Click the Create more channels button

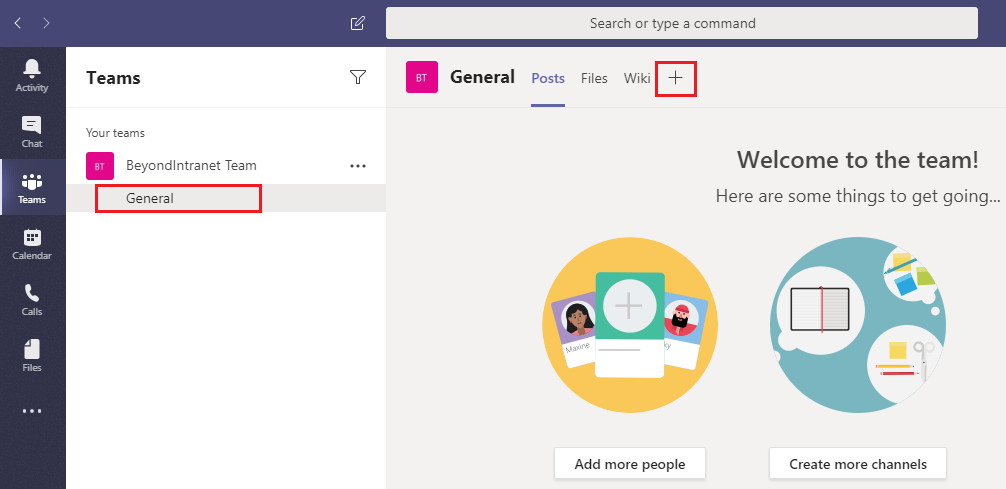coord(857,464)
